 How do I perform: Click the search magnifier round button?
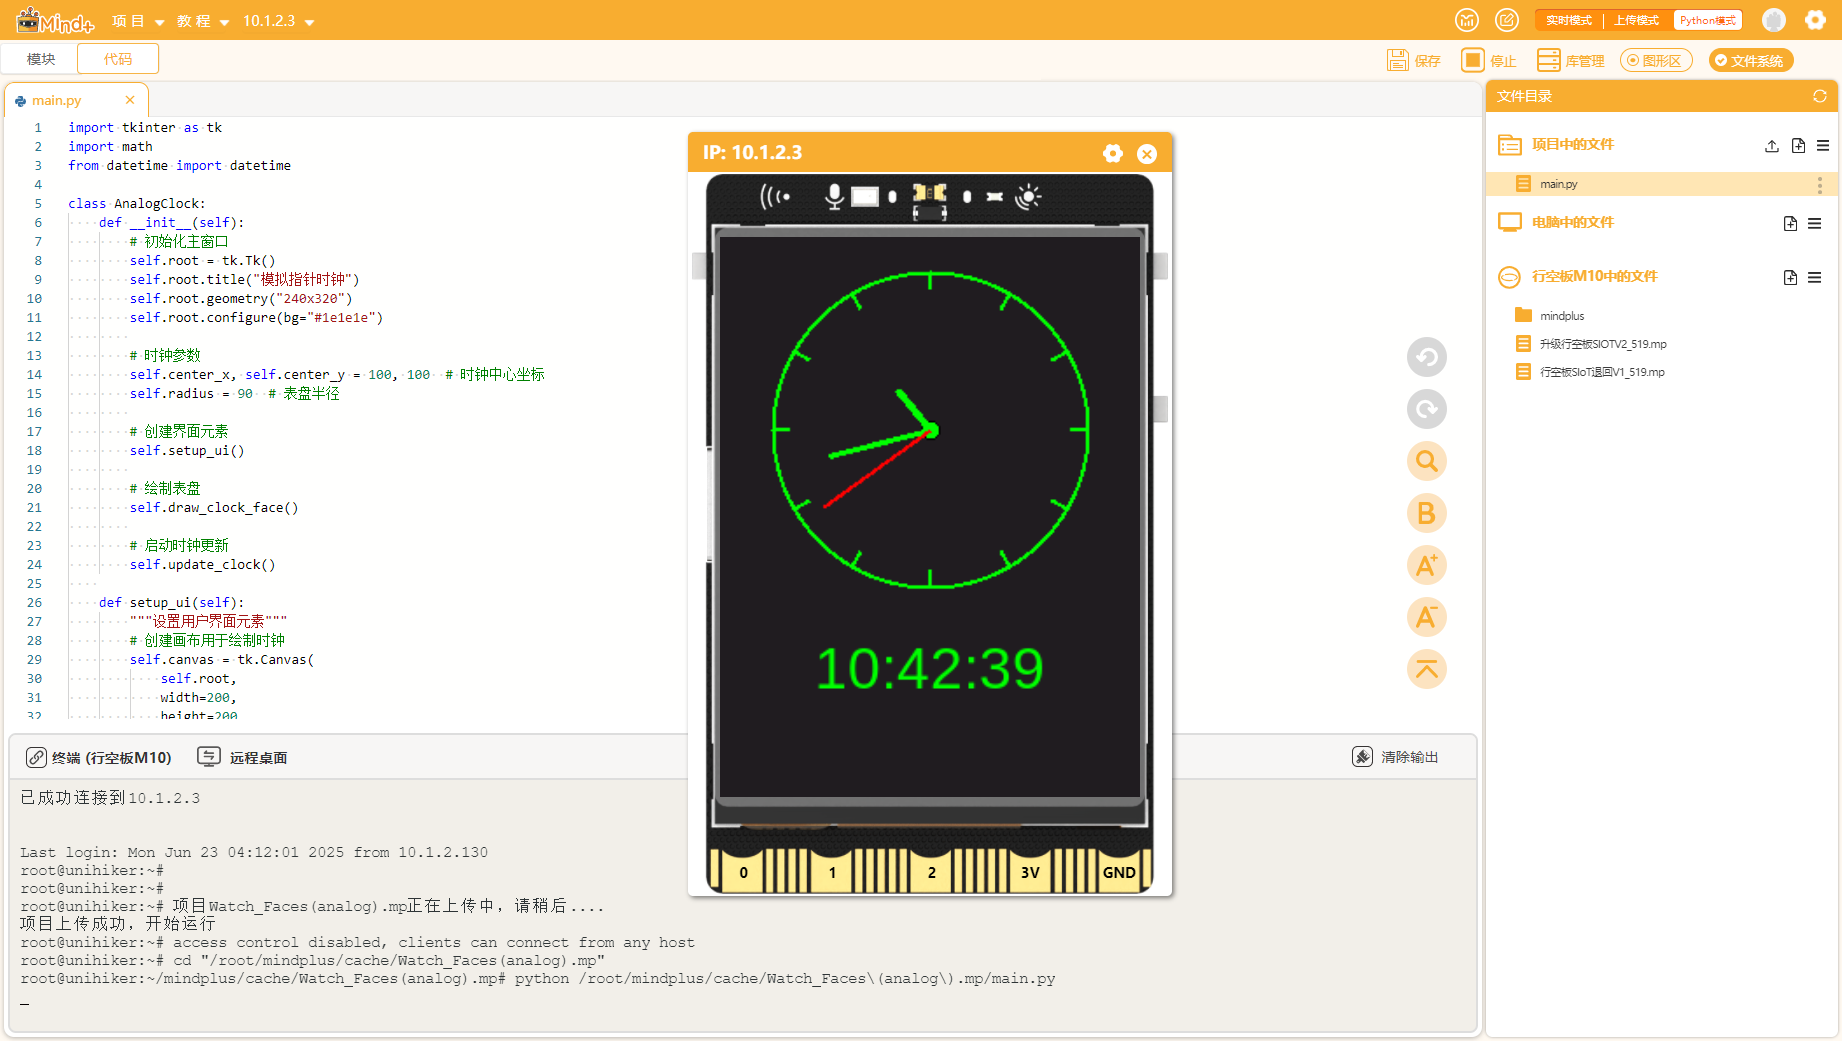pos(1427,461)
